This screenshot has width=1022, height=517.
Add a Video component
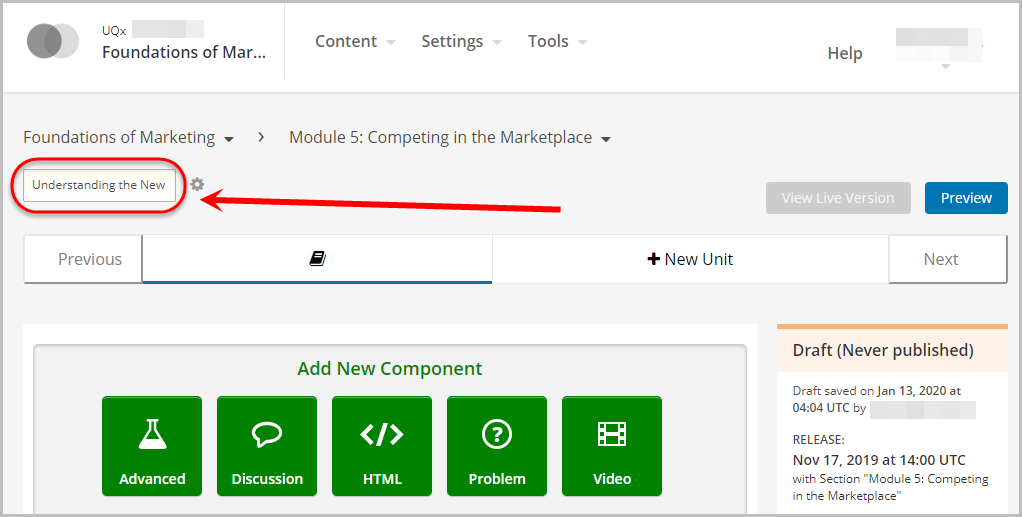(612, 446)
